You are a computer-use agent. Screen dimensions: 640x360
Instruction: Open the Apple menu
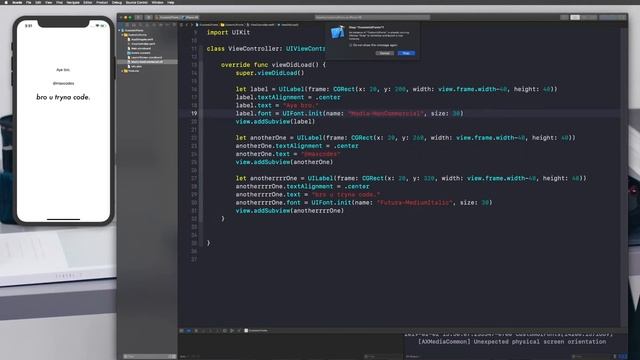[6, 2]
